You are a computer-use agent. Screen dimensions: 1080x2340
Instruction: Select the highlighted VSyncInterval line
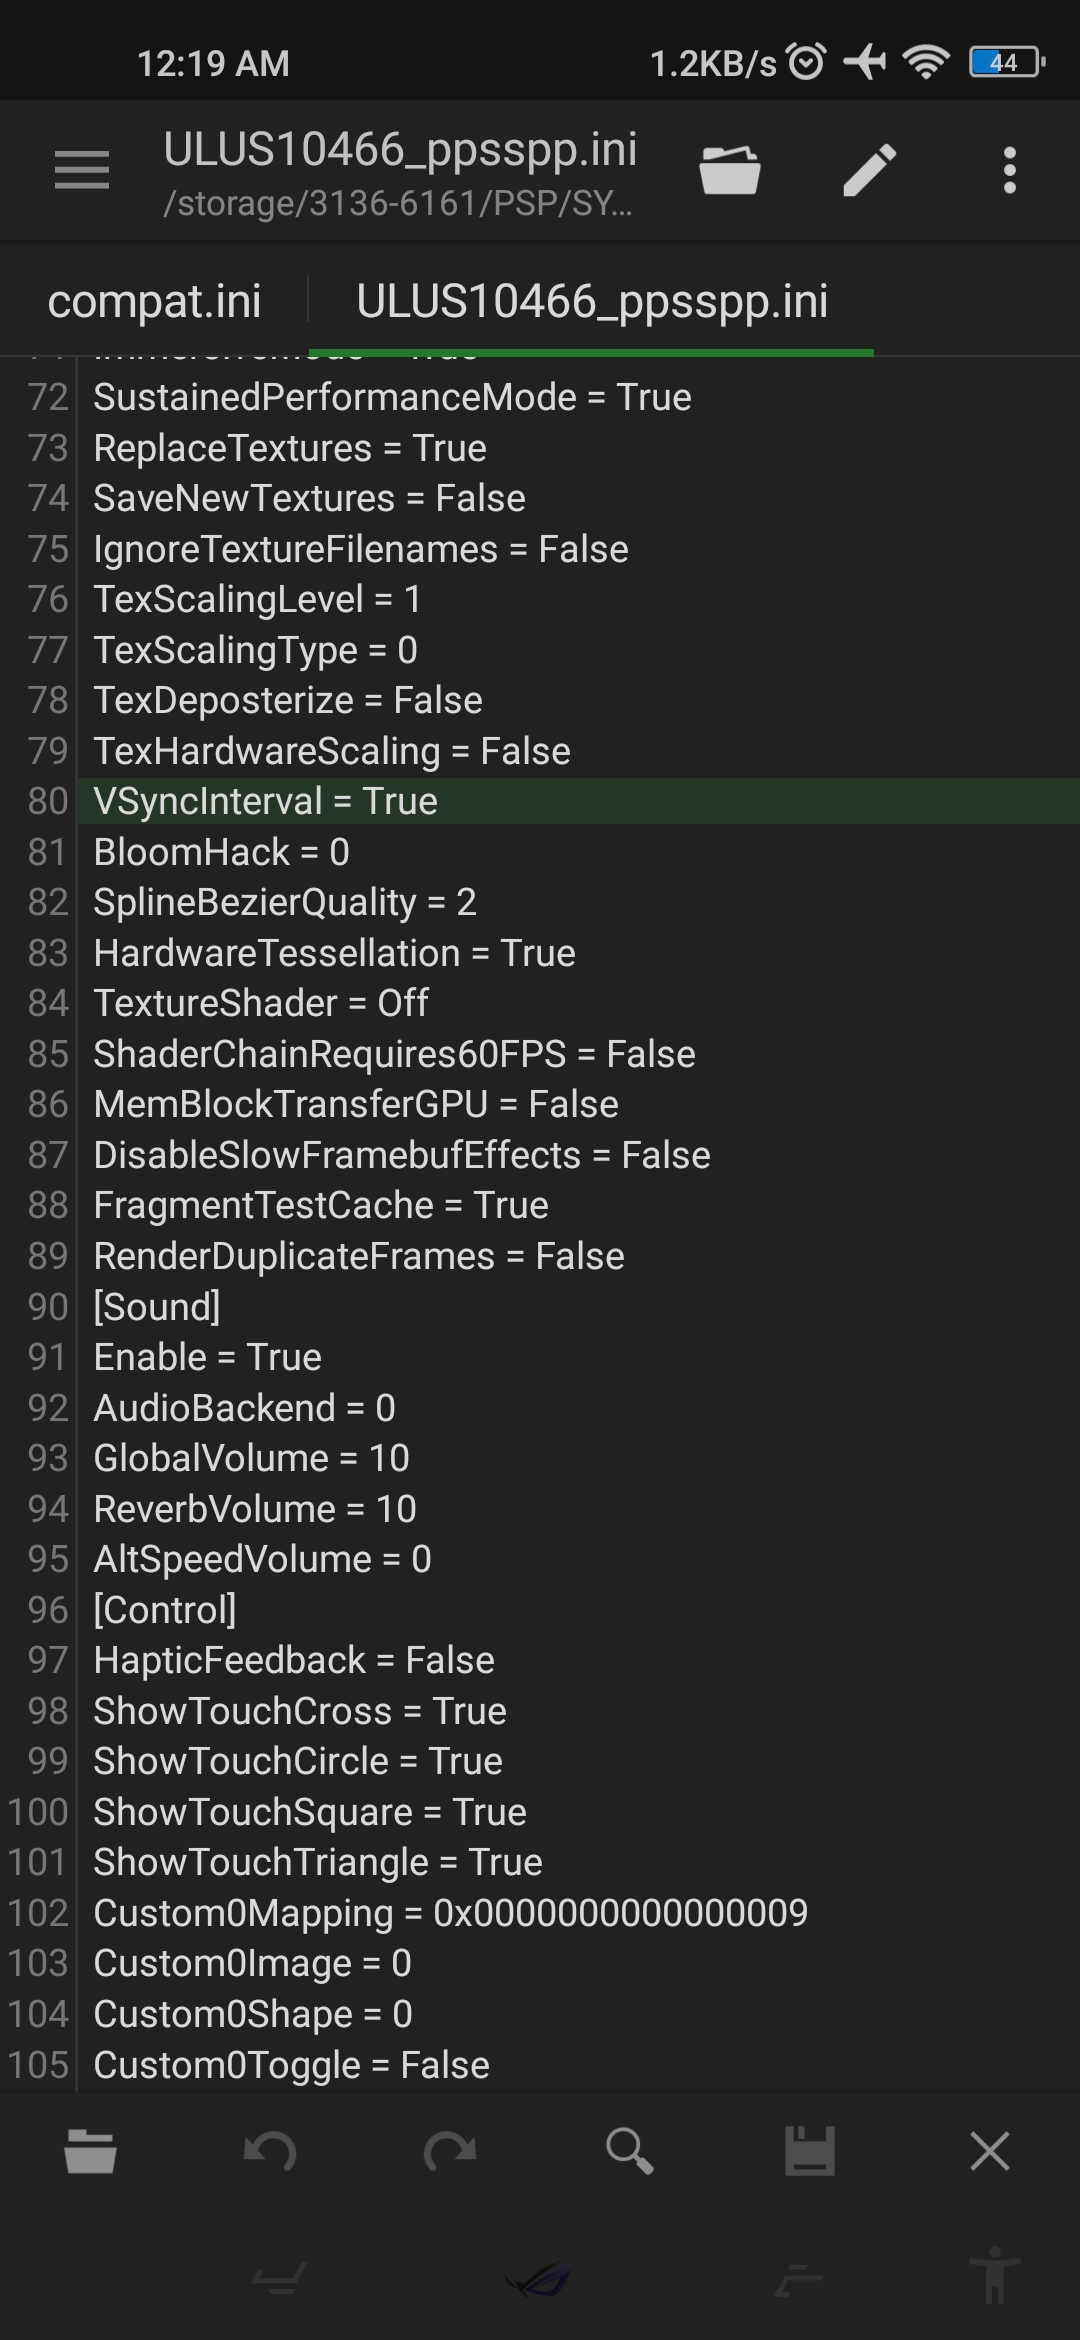262,800
